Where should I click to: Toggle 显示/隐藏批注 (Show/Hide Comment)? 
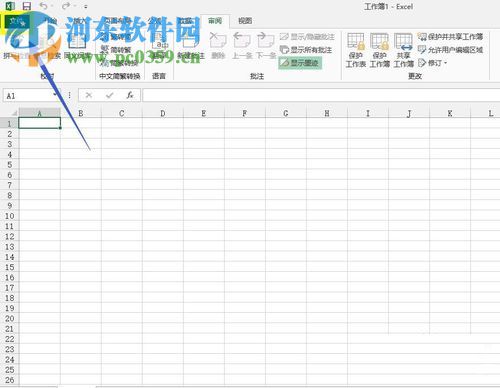(307, 37)
